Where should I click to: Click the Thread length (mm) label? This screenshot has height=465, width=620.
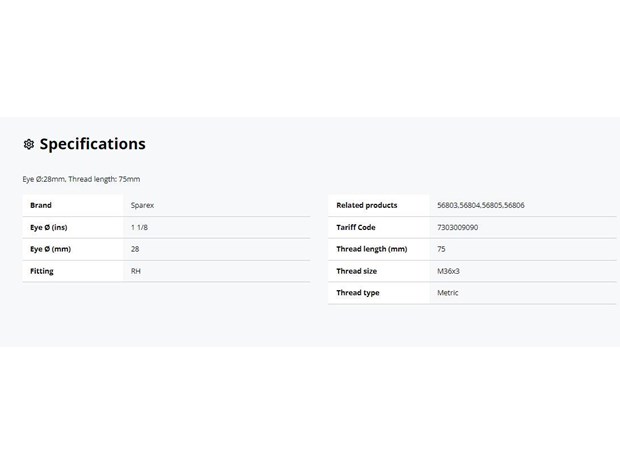coord(372,249)
